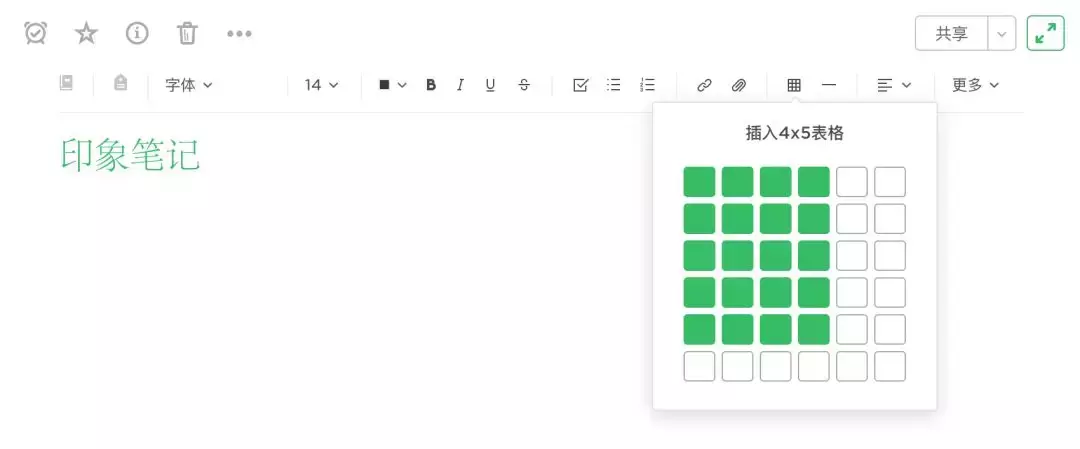Choose the 6x6 cell in the table grid
This screenshot has height=449, width=1080.
pyautogui.click(x=890, y=366)
